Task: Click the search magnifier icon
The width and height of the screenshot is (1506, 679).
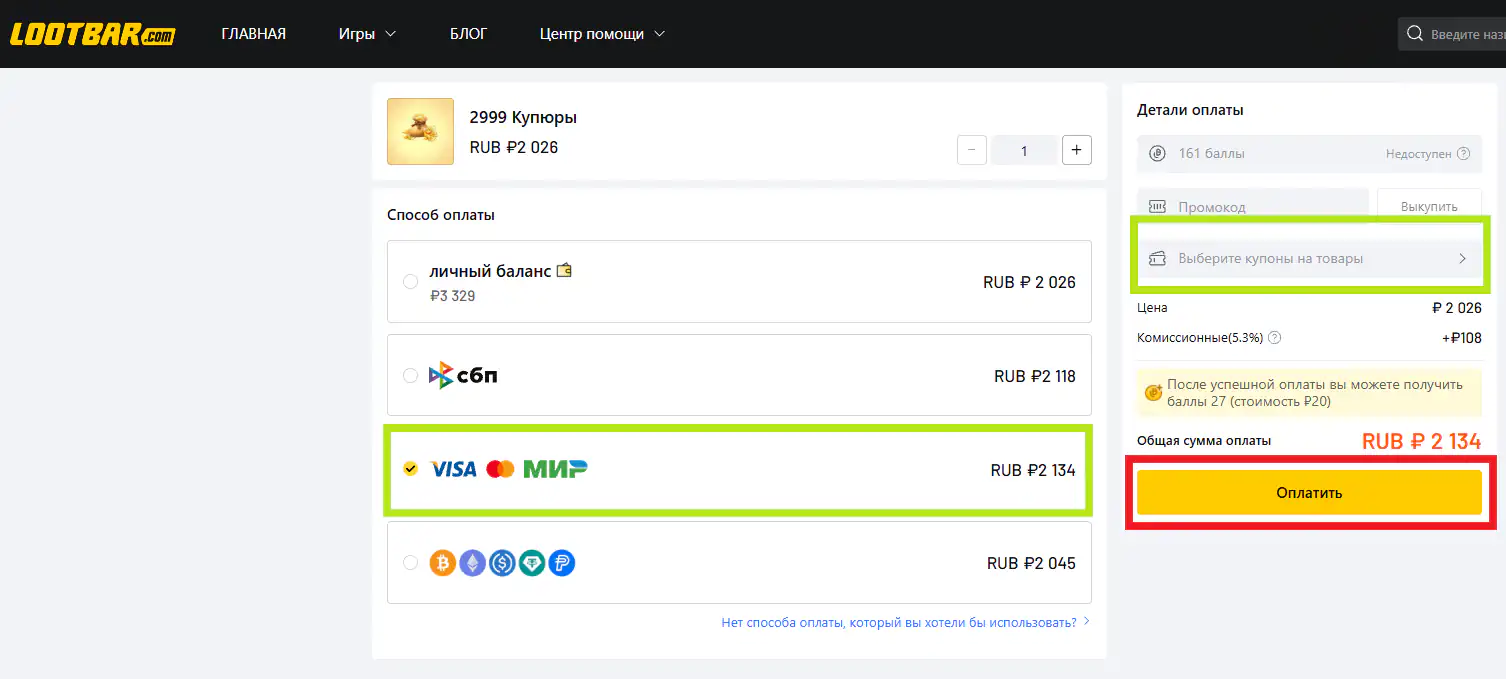Action: tap(1415, 34)
